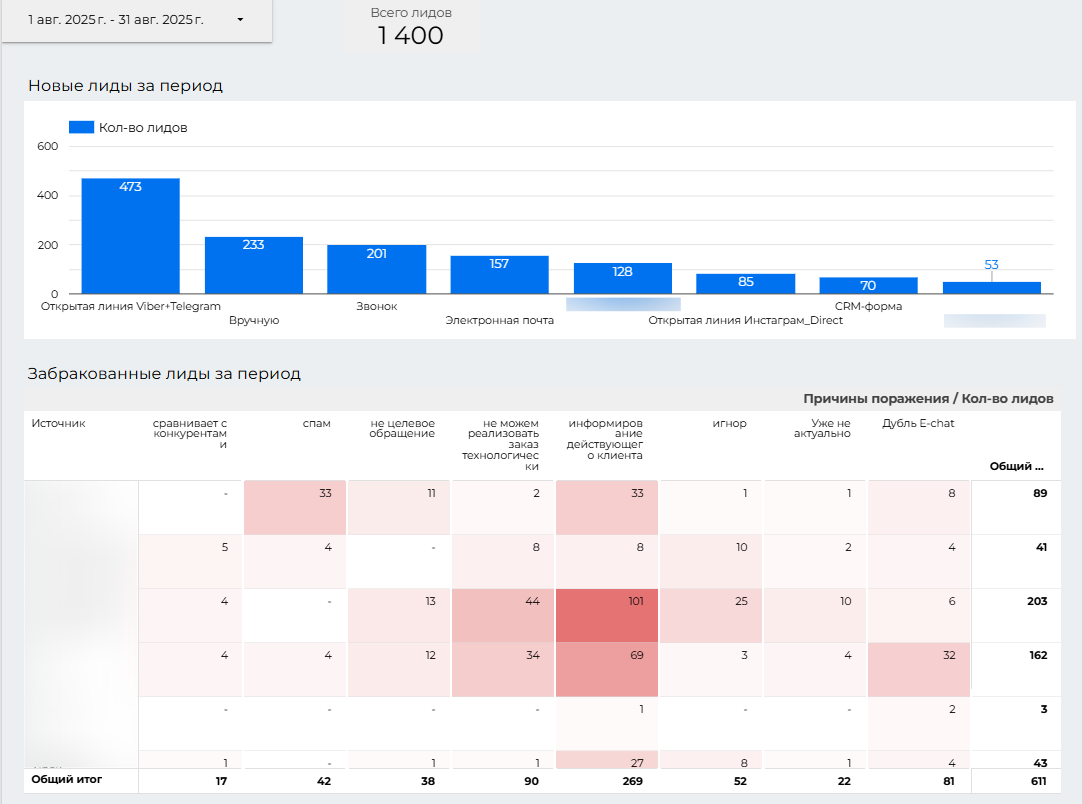Viewport: 1083px width, 804px height.
Task: Click the 'игнор' column header
Action: point(729,423)
